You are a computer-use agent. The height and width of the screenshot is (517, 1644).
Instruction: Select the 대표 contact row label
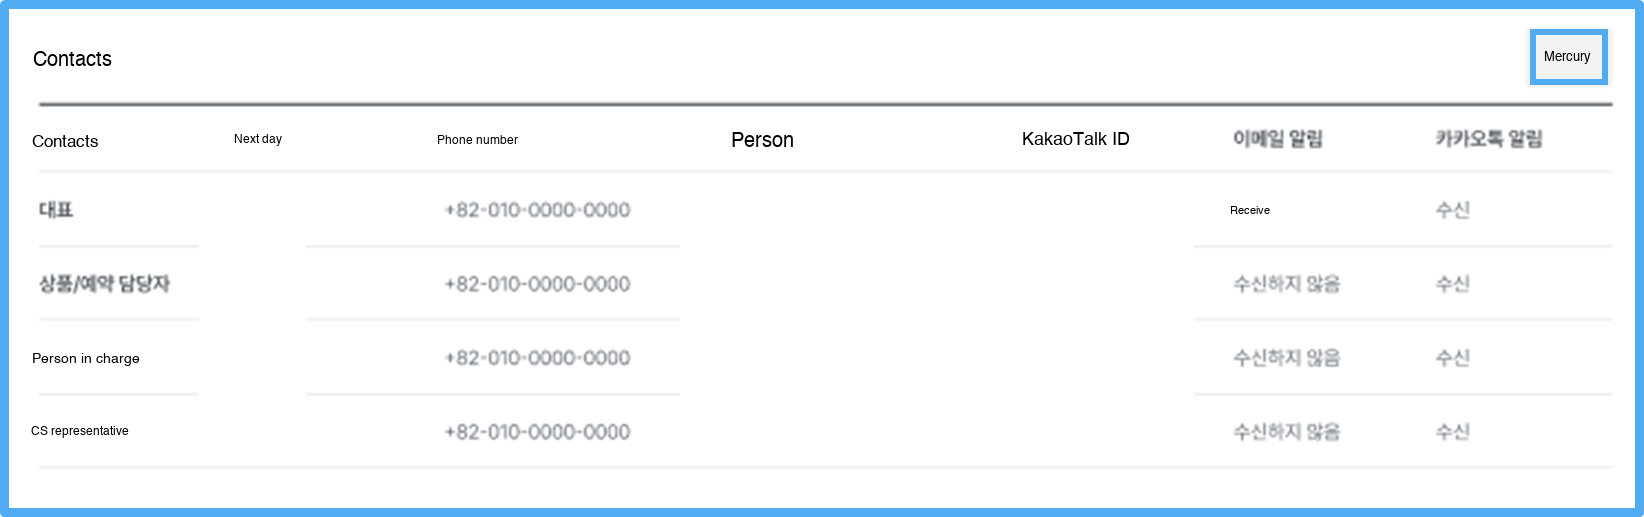tap(56, 210)
